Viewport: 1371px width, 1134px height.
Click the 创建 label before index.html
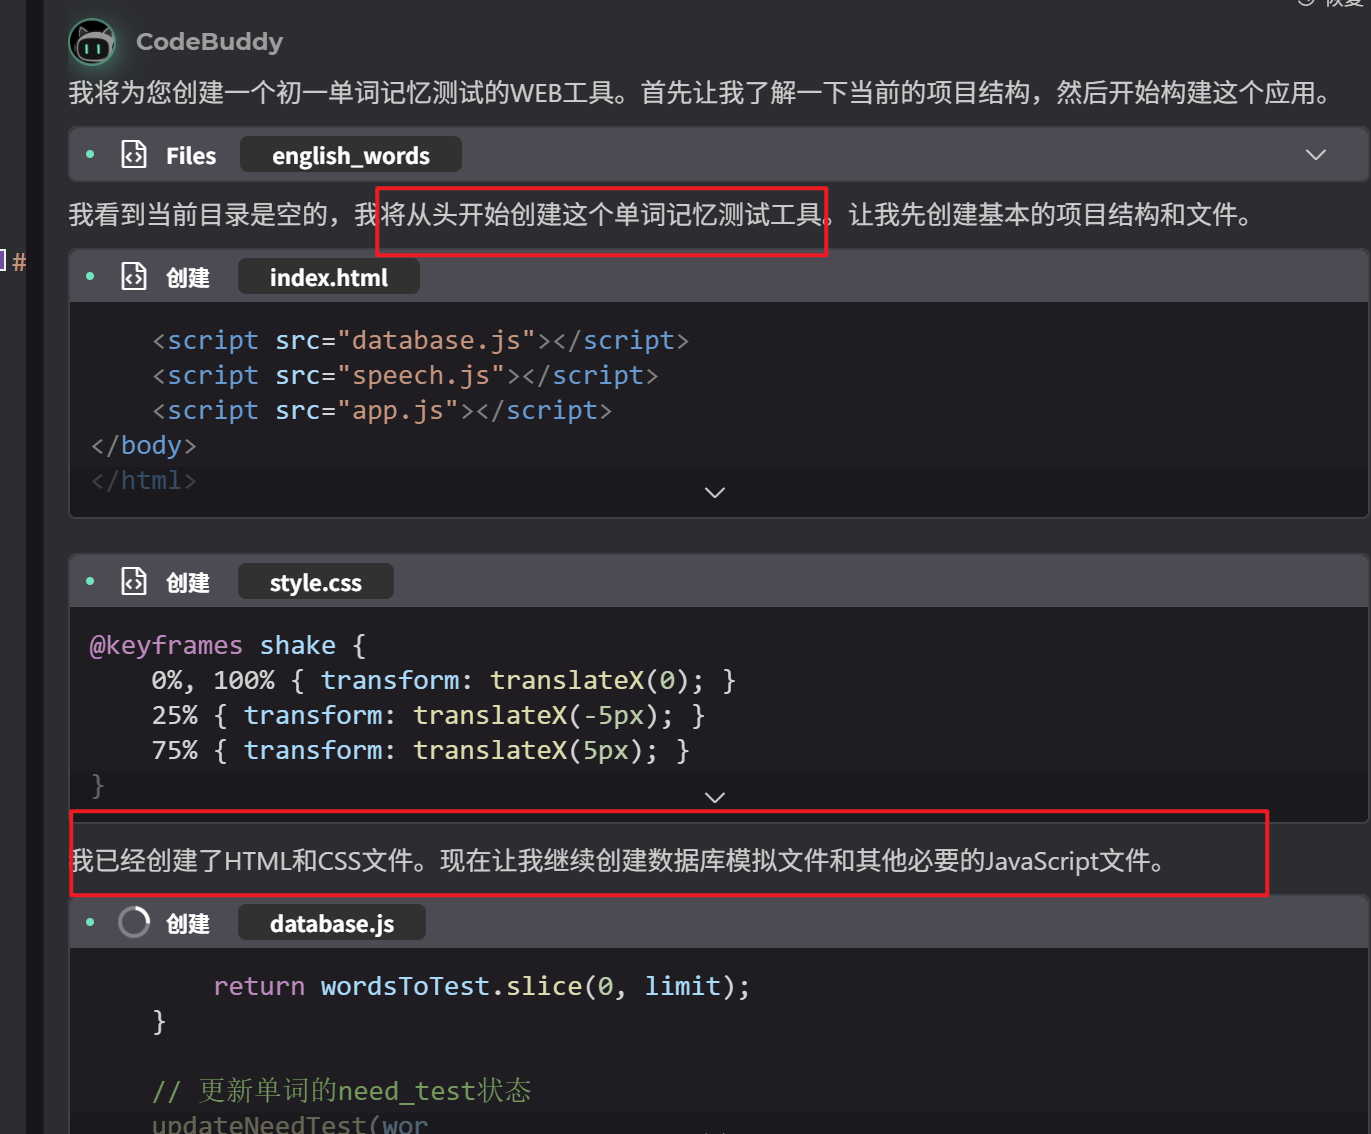click(x=188, y=278)
